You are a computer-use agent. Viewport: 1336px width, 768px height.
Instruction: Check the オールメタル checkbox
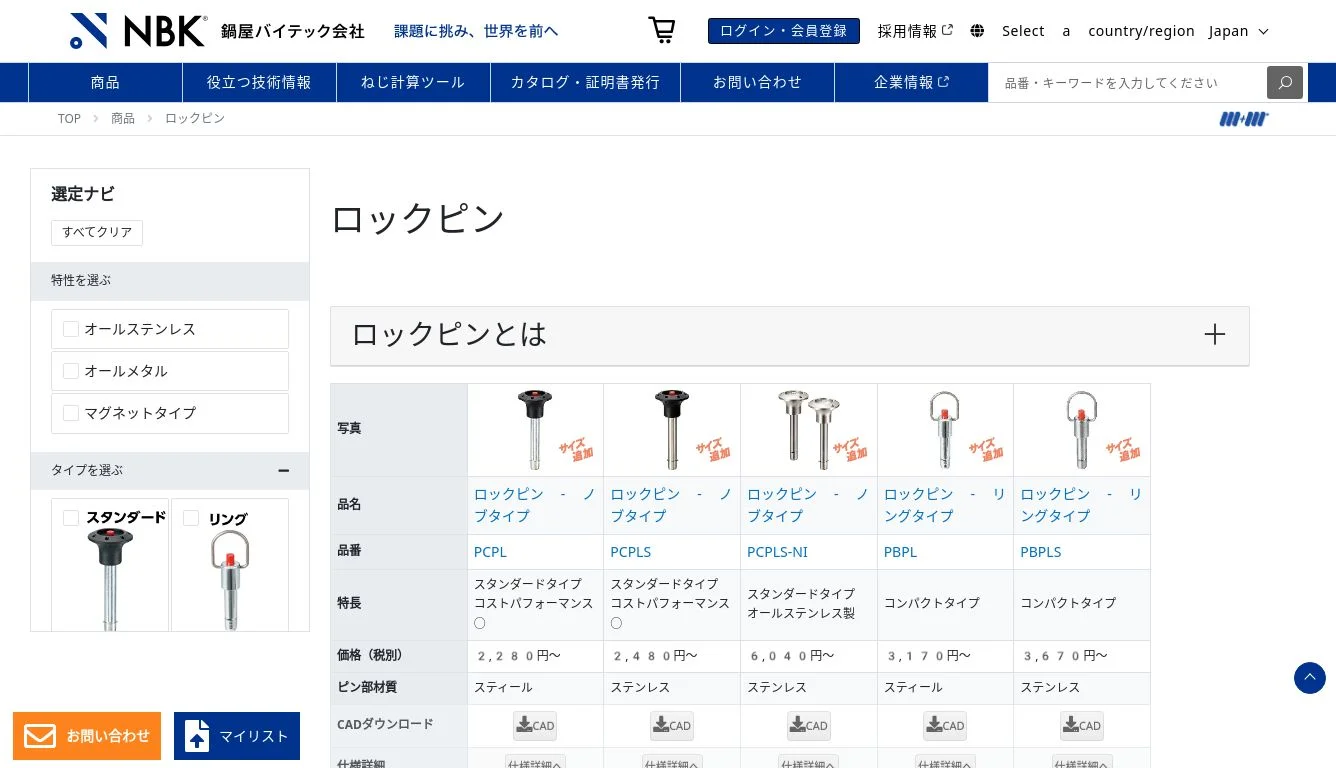71,371
